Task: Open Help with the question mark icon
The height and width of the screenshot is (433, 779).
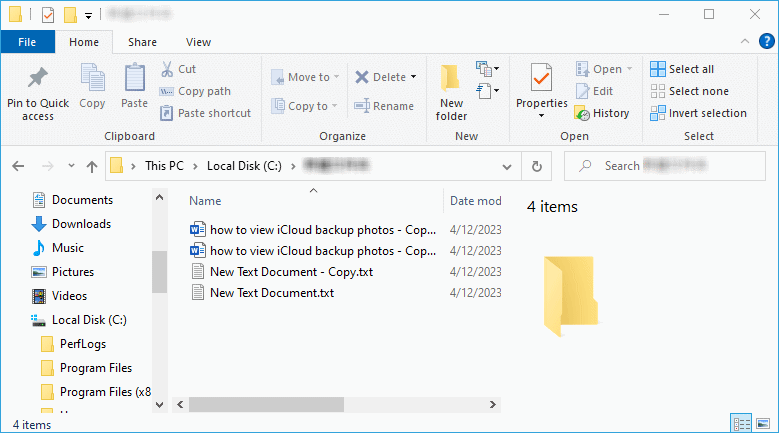Action: point(767,41)
